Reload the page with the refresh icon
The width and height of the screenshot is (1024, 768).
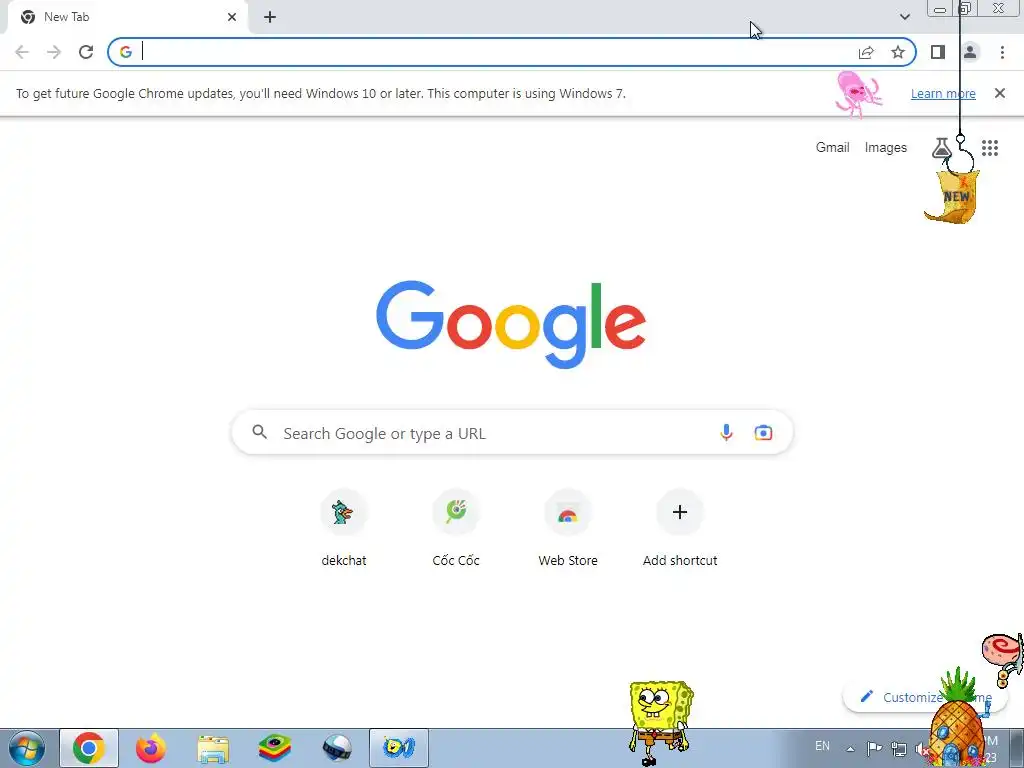click(x=86, y=52)
